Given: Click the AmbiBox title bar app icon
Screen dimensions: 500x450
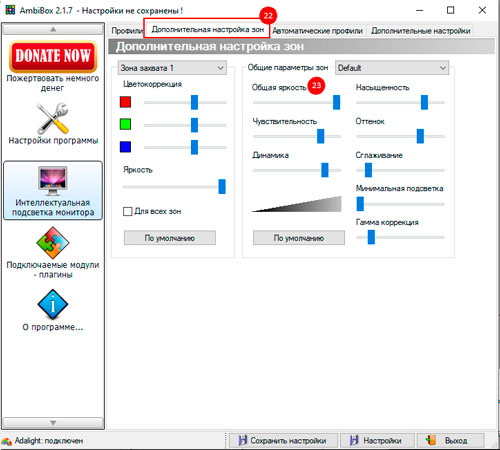Looking at the screenshot, I should pos(10,10).
